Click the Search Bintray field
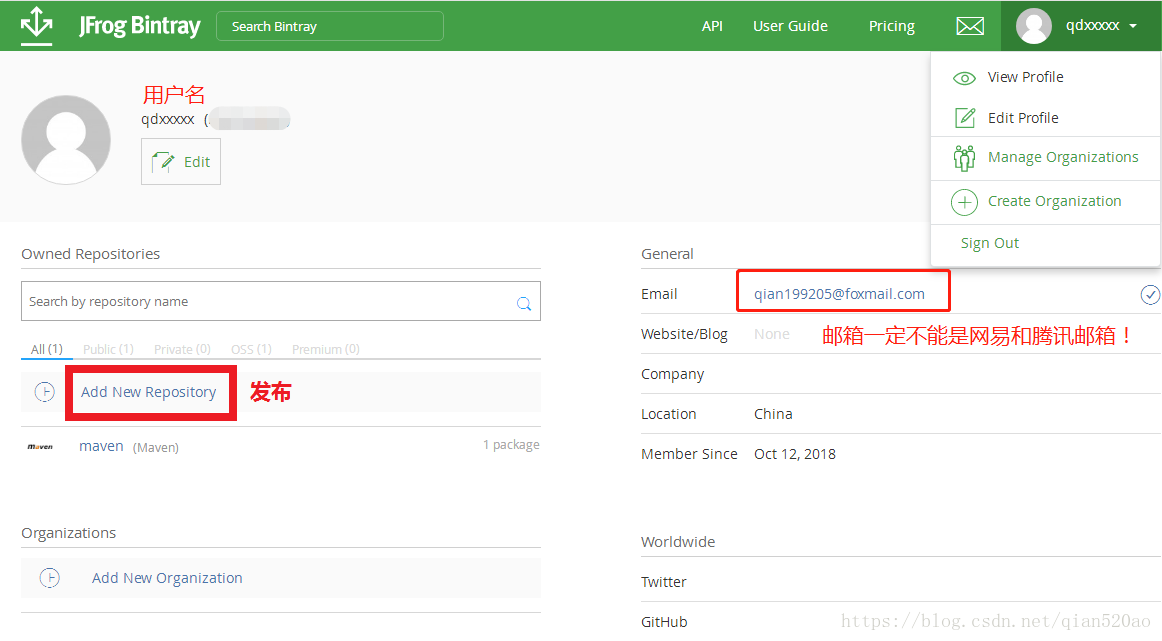This screenshot has height=641, width=1162. (330, 26)
